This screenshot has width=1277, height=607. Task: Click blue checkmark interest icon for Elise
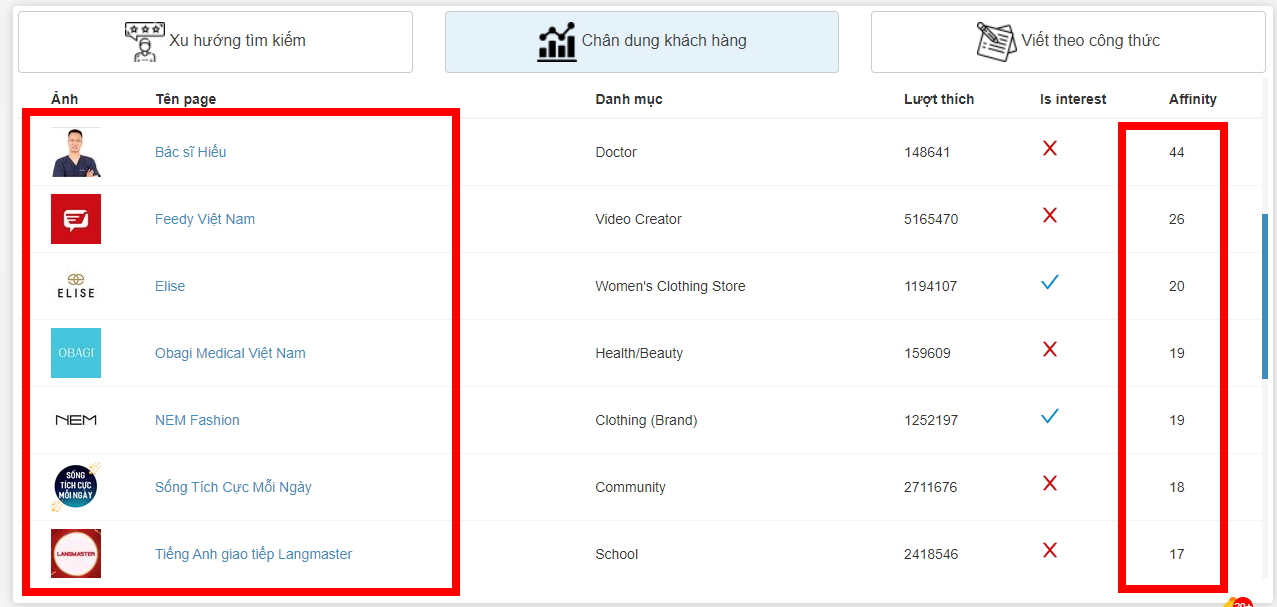1050,282
